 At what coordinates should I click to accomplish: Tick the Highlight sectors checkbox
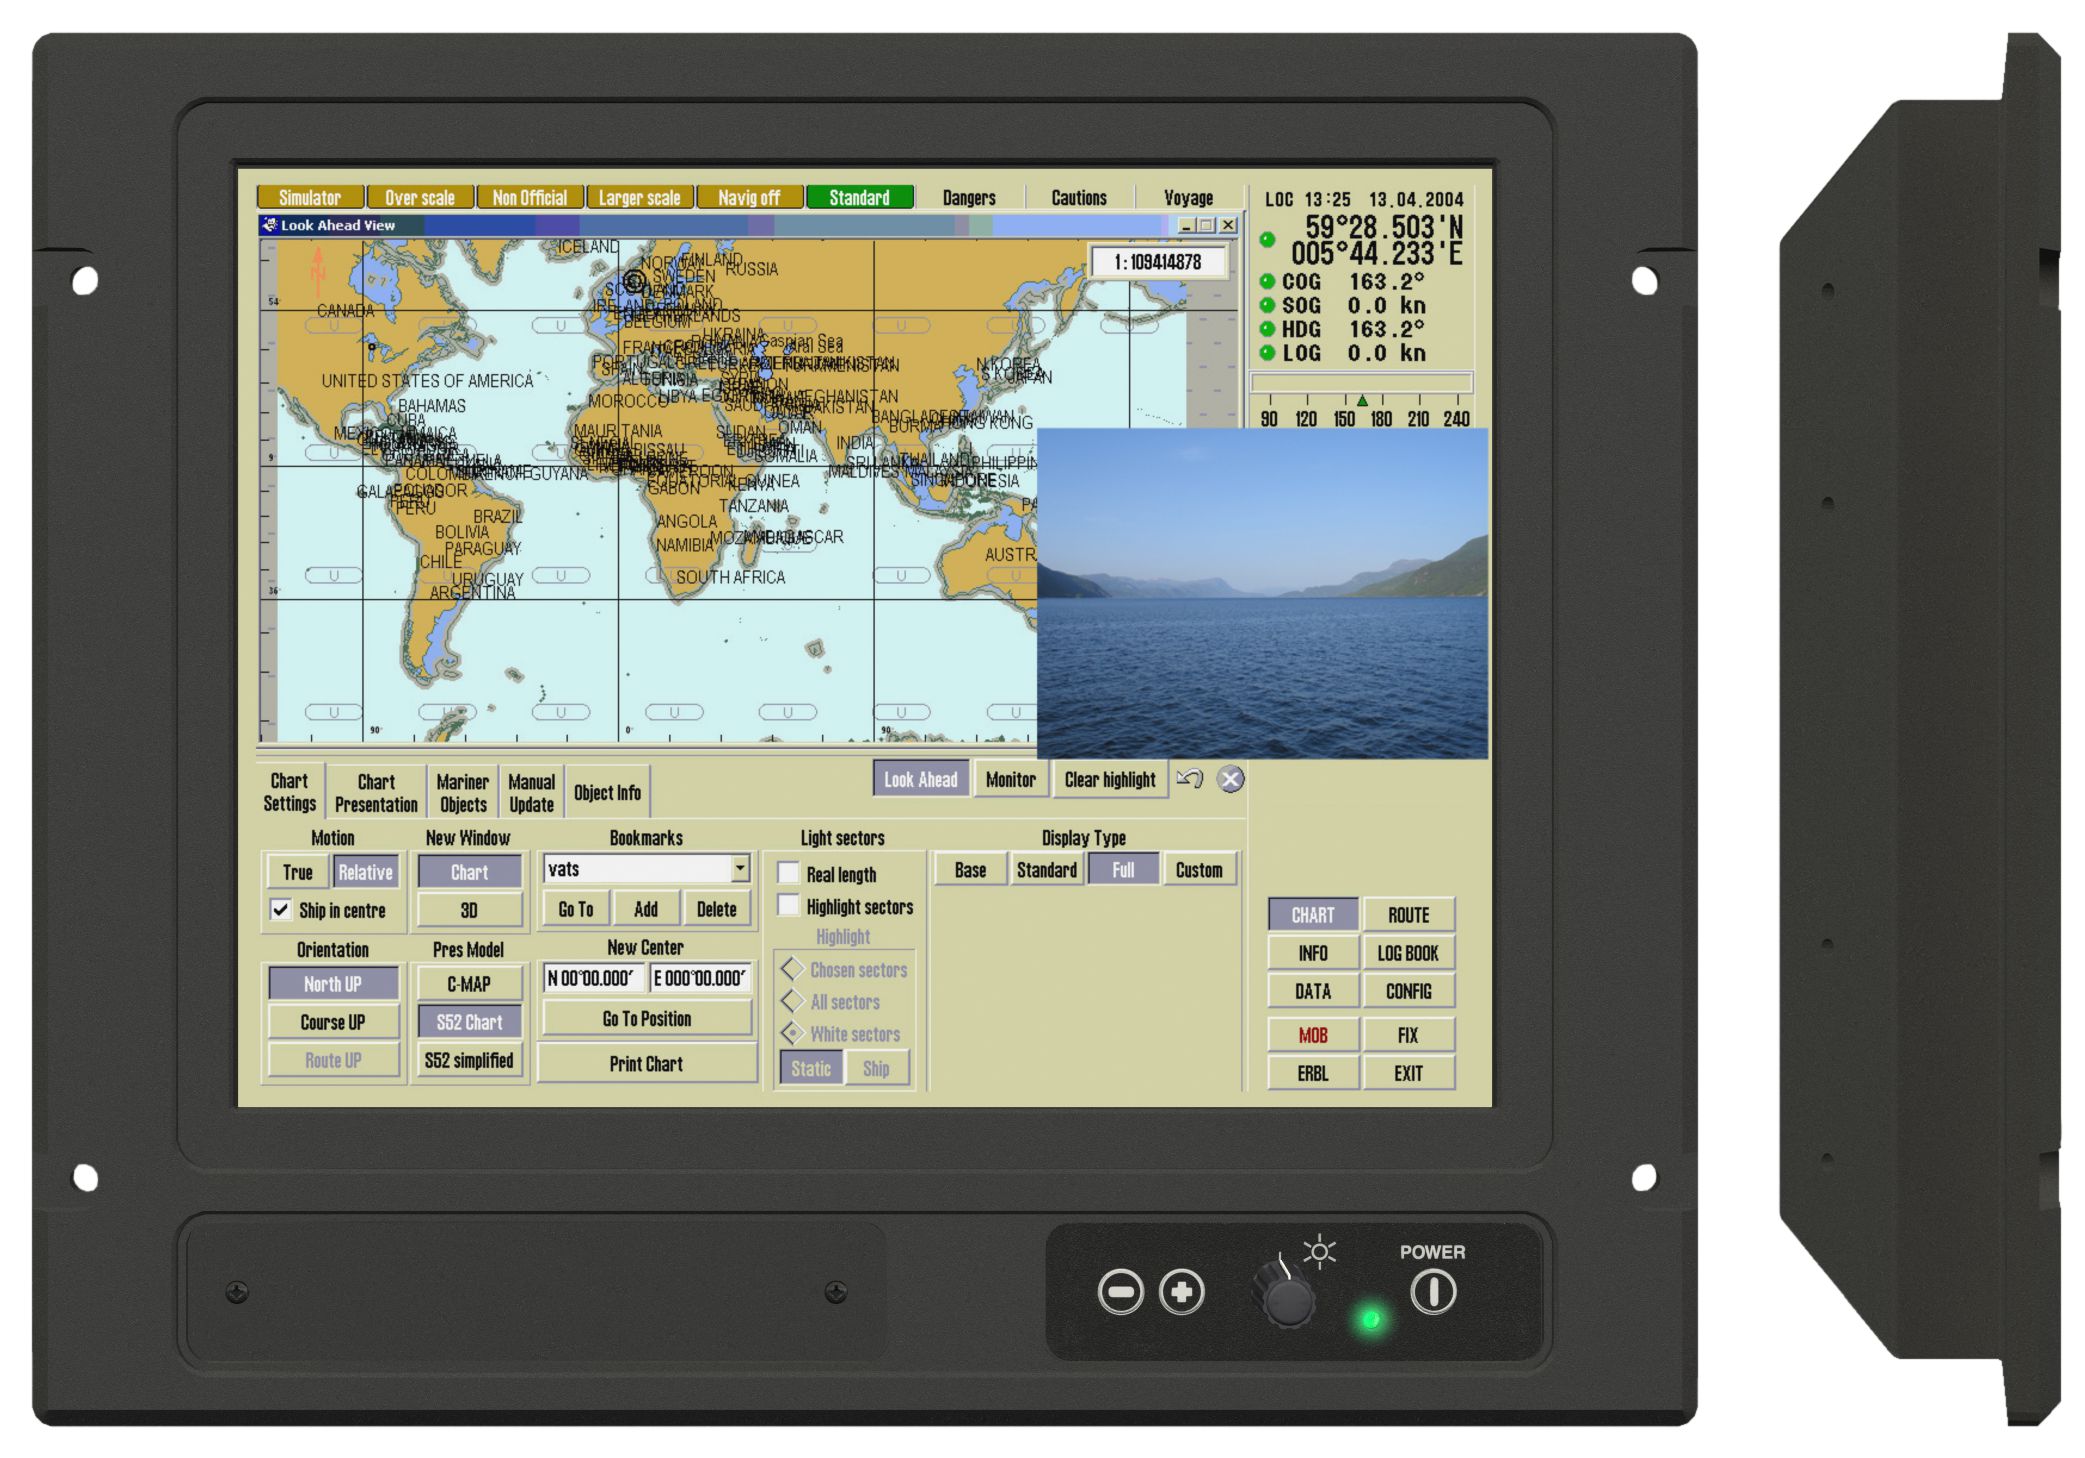point(789,906)
